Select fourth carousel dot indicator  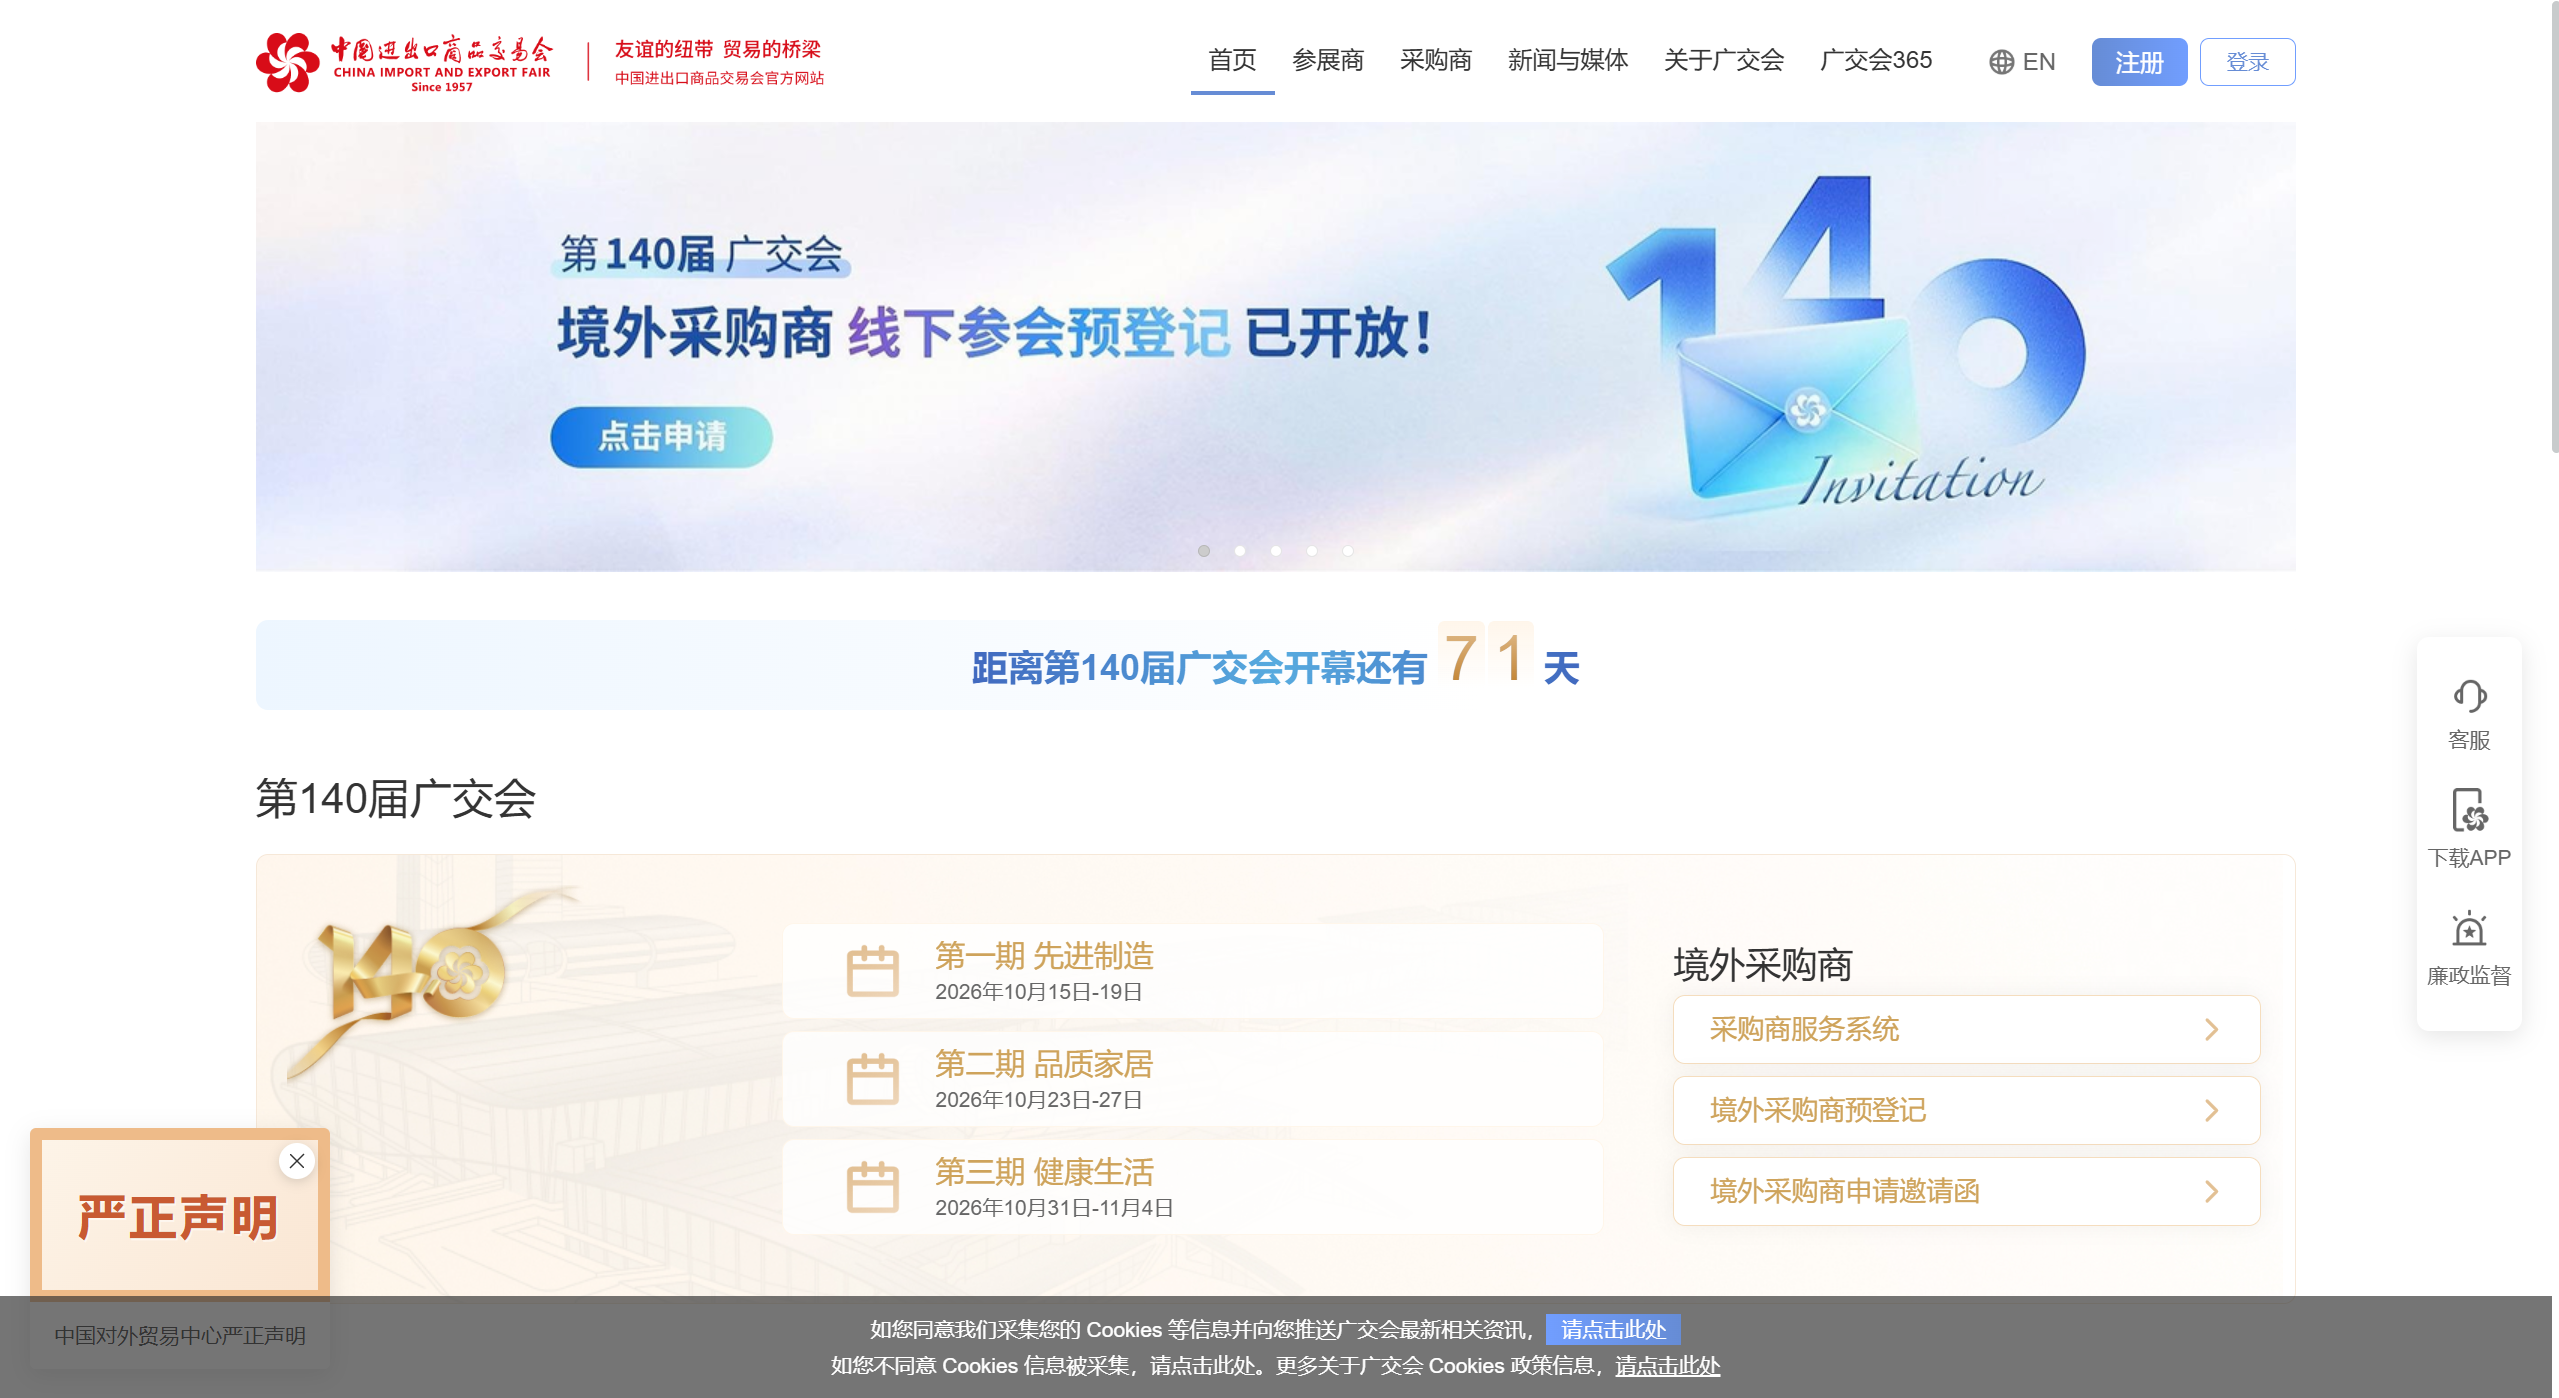1312,551
